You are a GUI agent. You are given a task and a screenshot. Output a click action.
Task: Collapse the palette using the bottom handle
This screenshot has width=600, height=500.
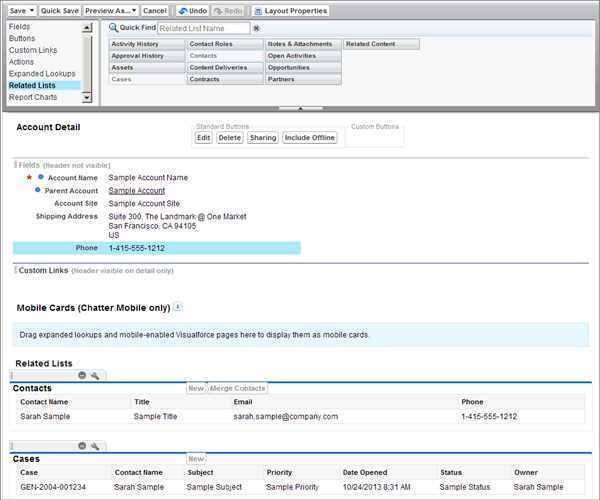pyautogui.click(x=300, y=106)
